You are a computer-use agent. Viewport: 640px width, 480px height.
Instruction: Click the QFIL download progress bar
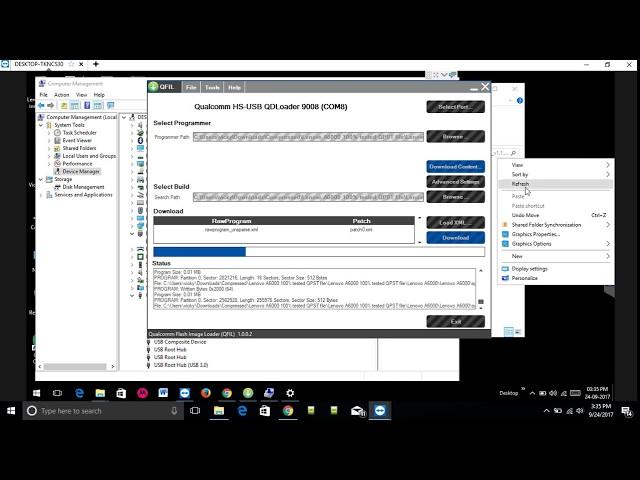pyautogui.click(x=319, y=251)
